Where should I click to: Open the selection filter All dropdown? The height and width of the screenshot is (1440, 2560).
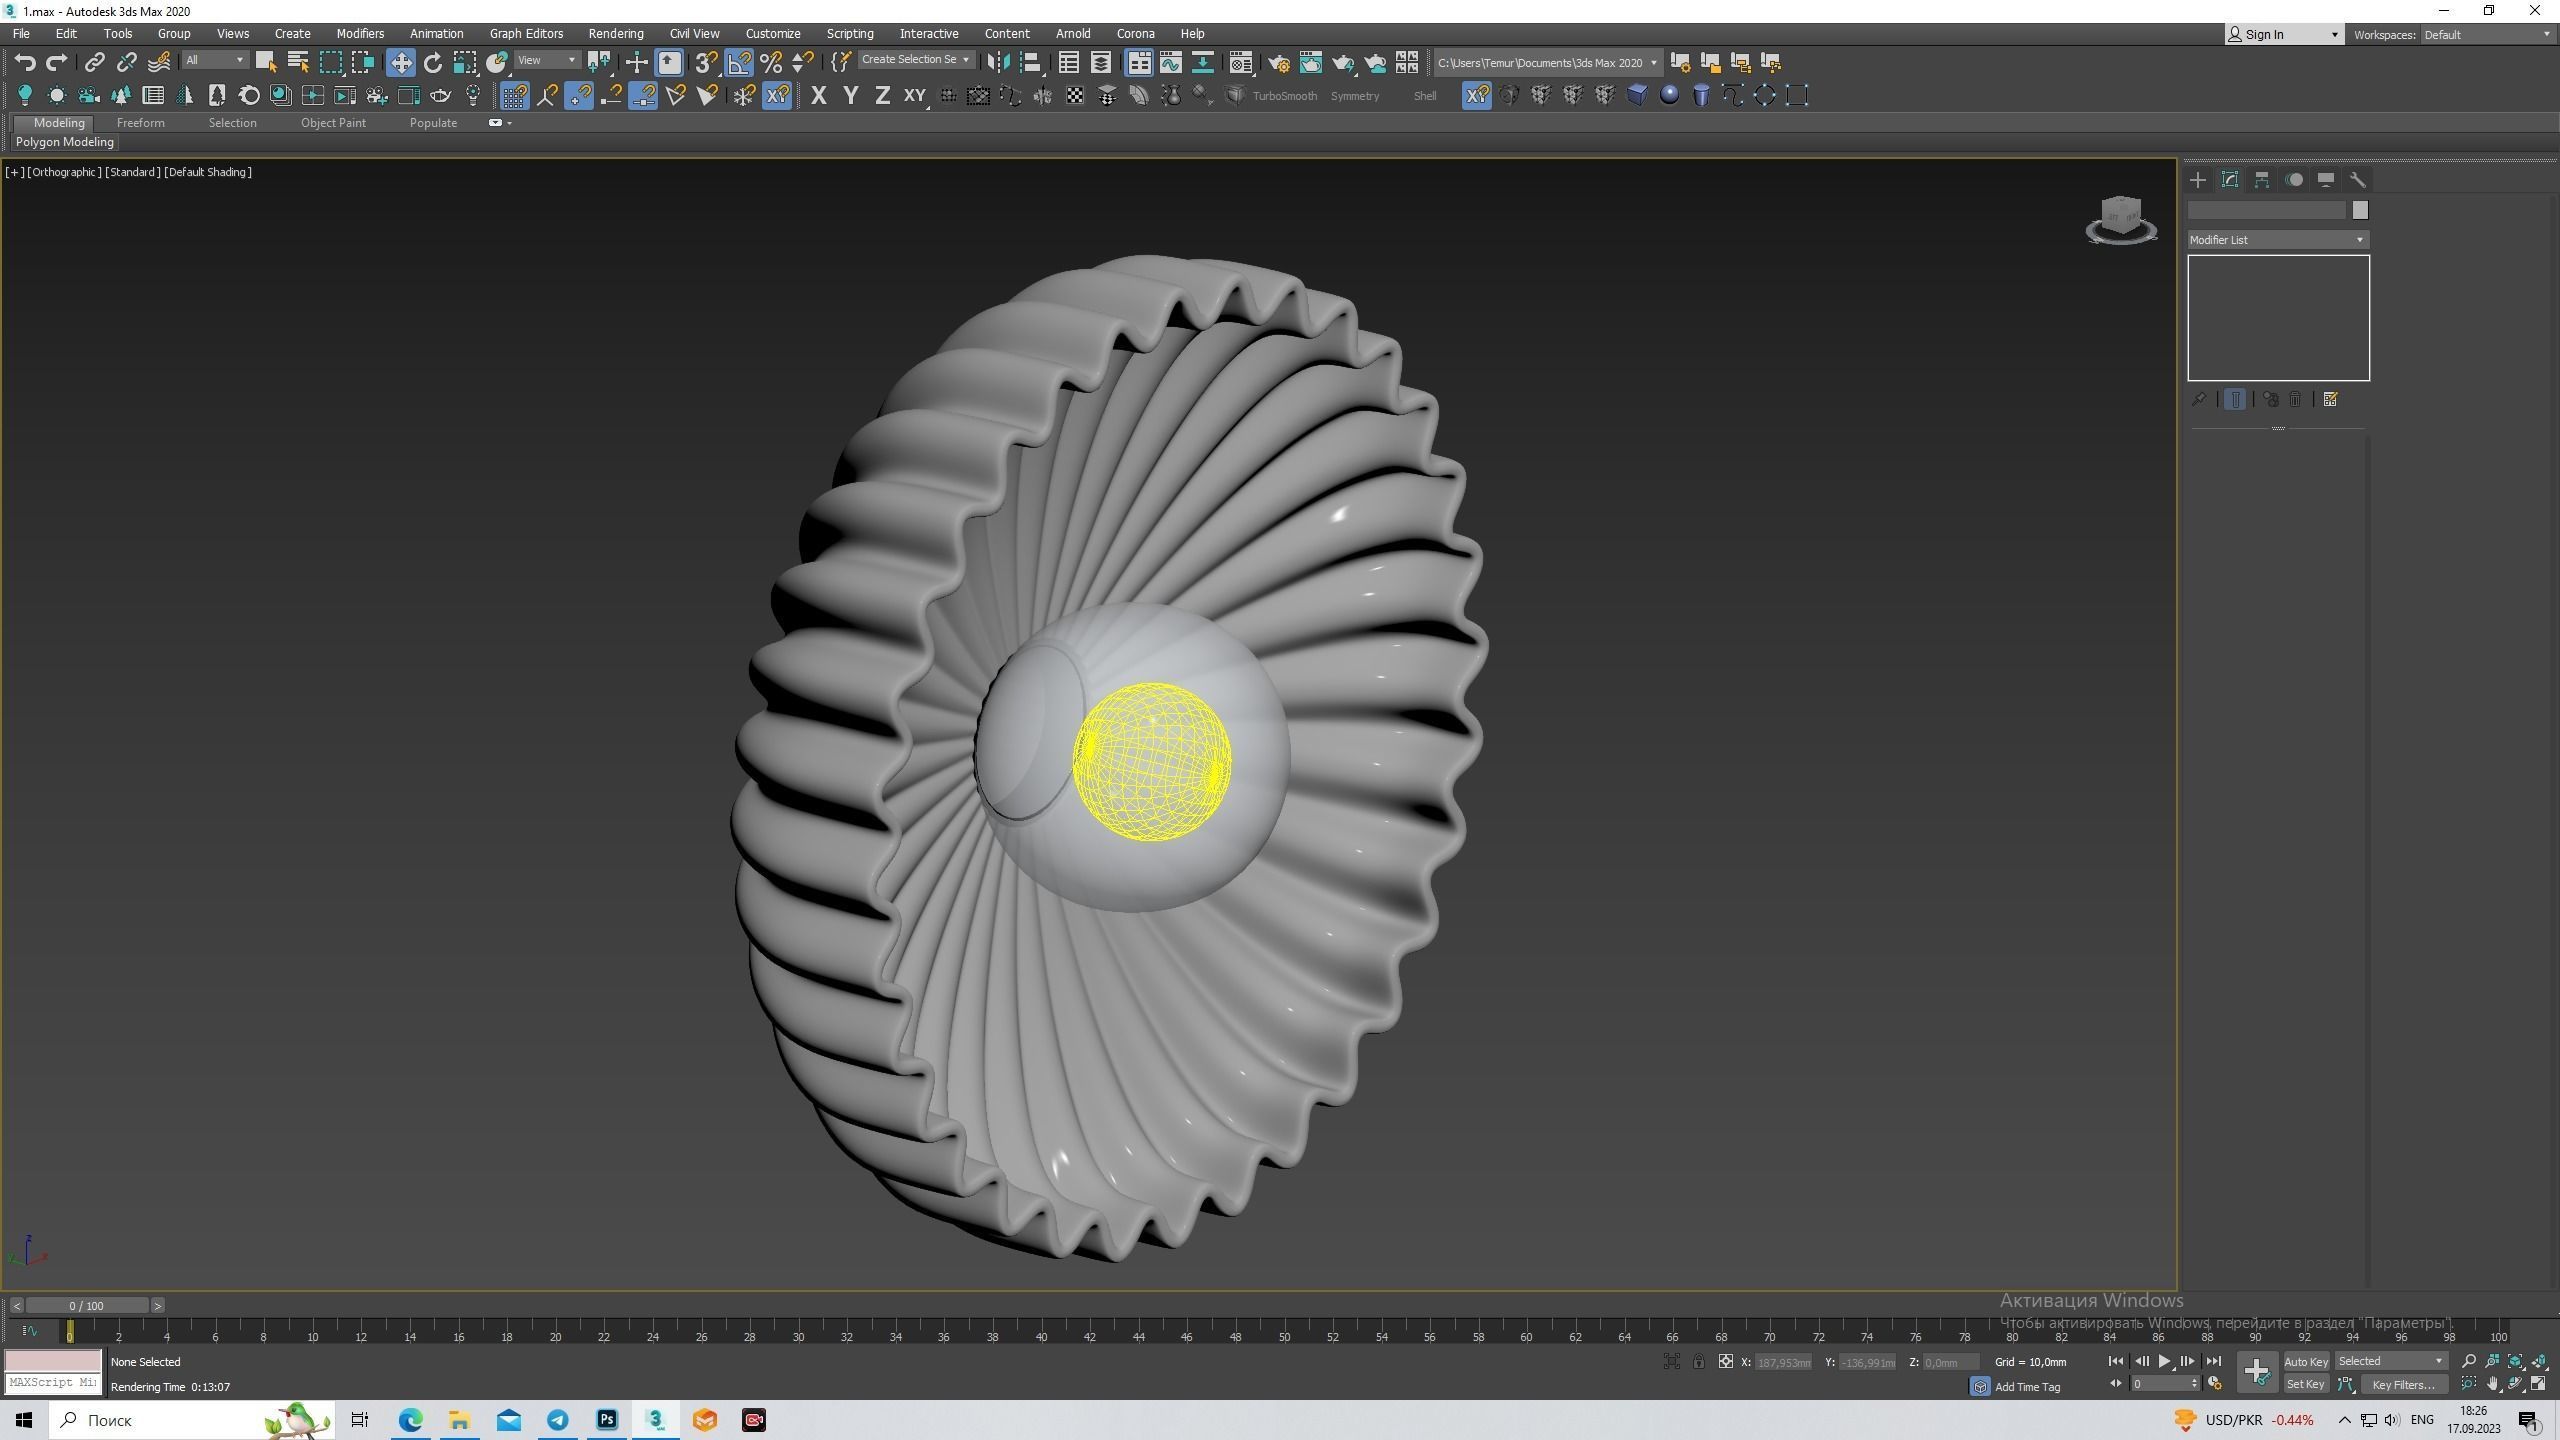coord(214,60)
